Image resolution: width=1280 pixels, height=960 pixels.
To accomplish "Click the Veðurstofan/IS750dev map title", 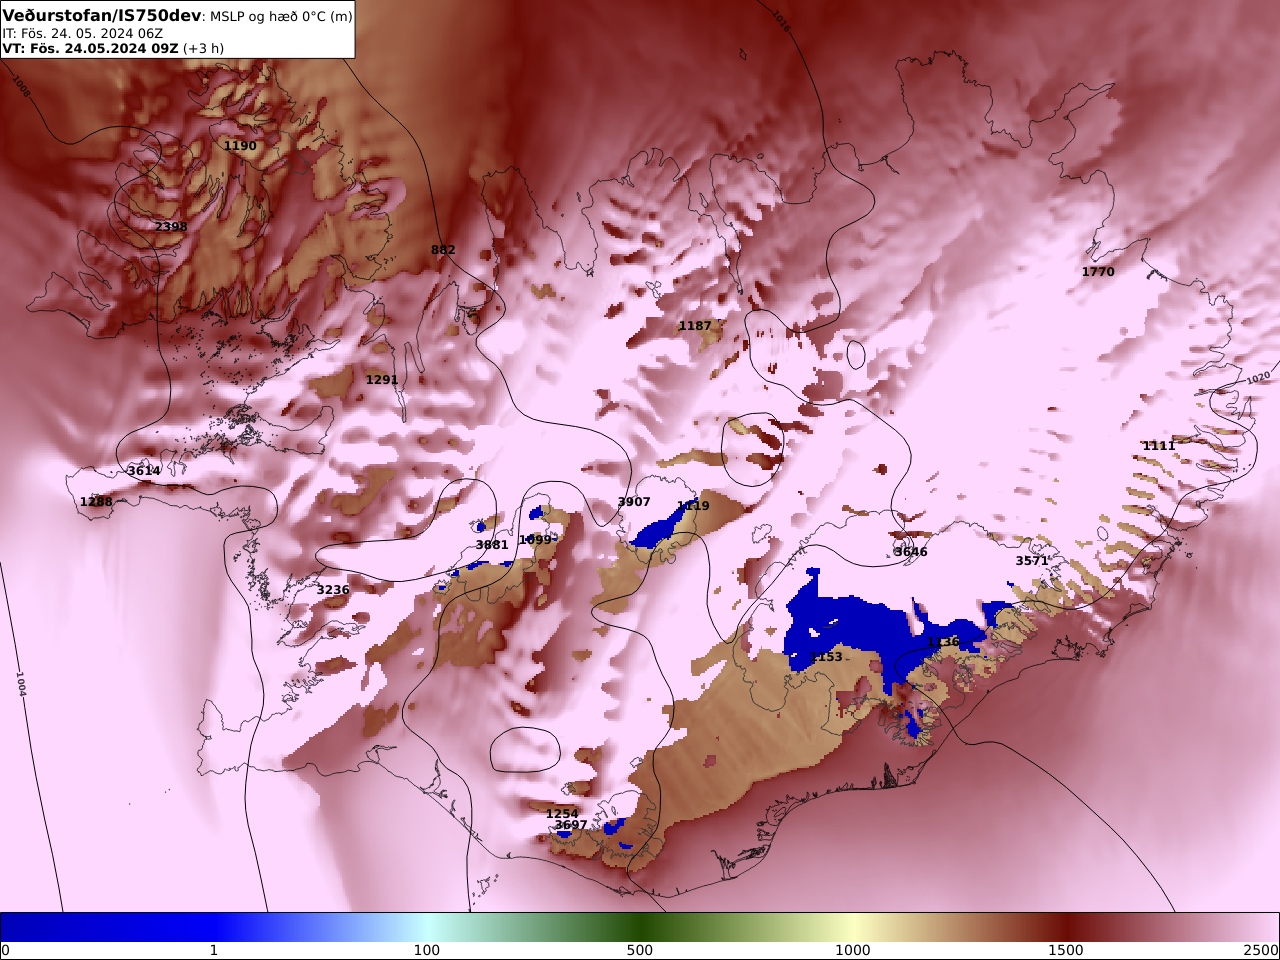I will click(x=102, y=15).
